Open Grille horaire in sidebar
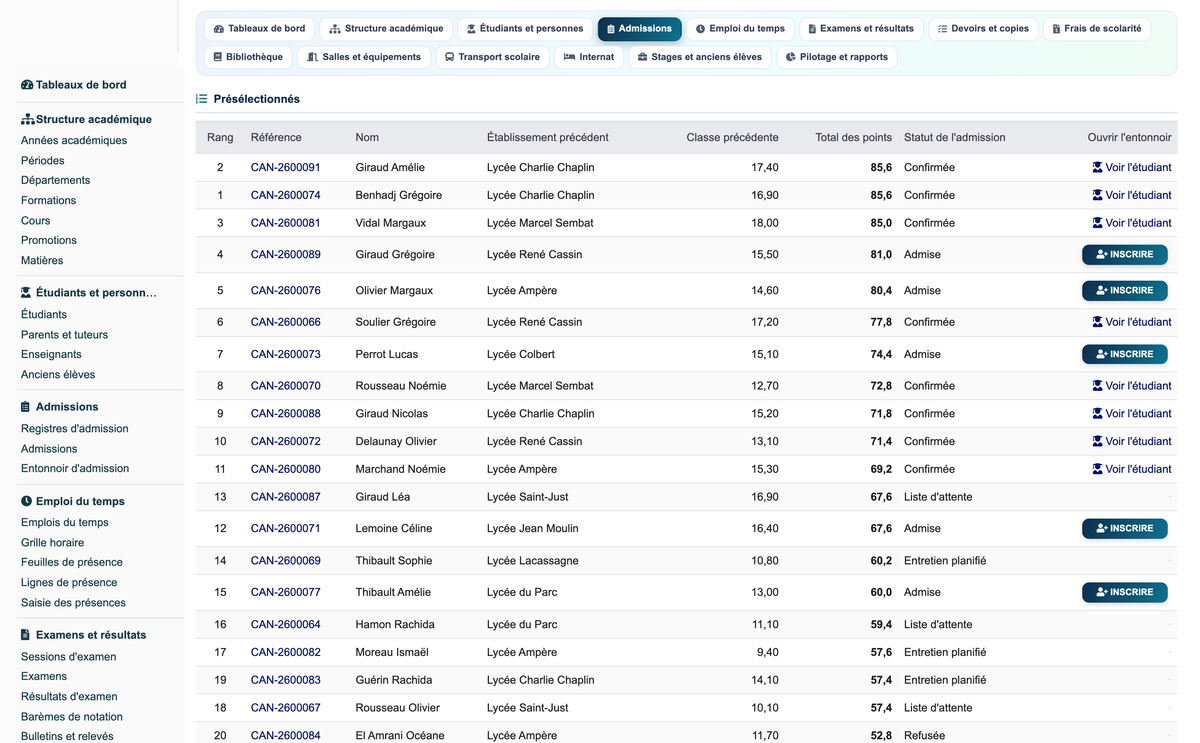Screen dimensions: 1200x743 (53, 543)
